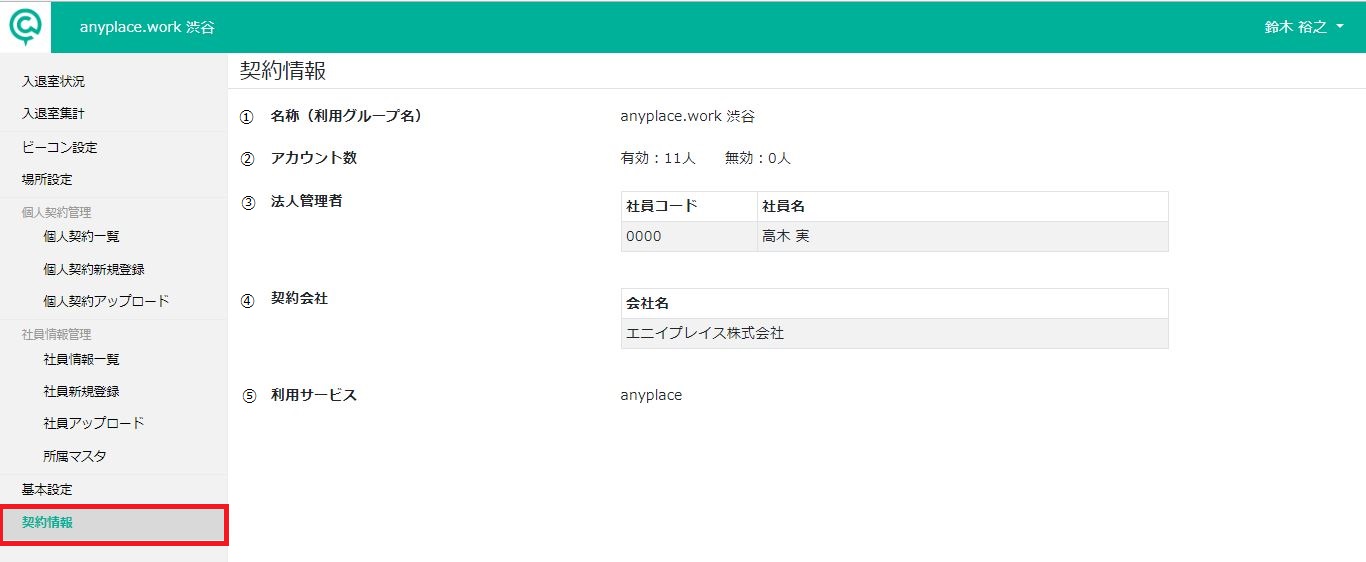Click the 契約情報 page heading
This screenshot has height=562, width=1366.
(283, 71)
